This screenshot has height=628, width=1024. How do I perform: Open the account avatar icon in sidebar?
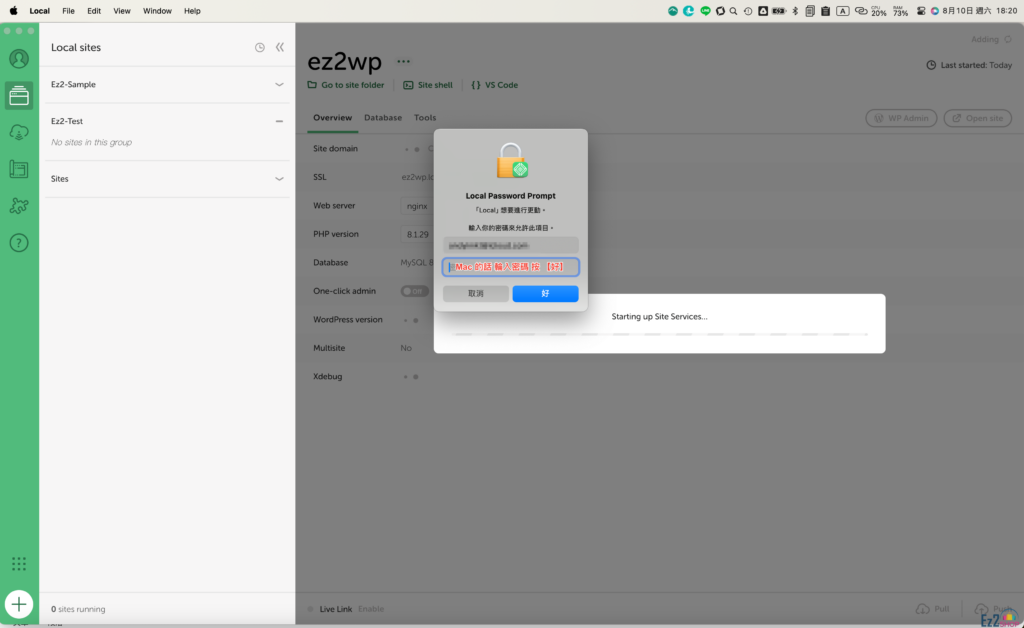(x=19, y=59)
